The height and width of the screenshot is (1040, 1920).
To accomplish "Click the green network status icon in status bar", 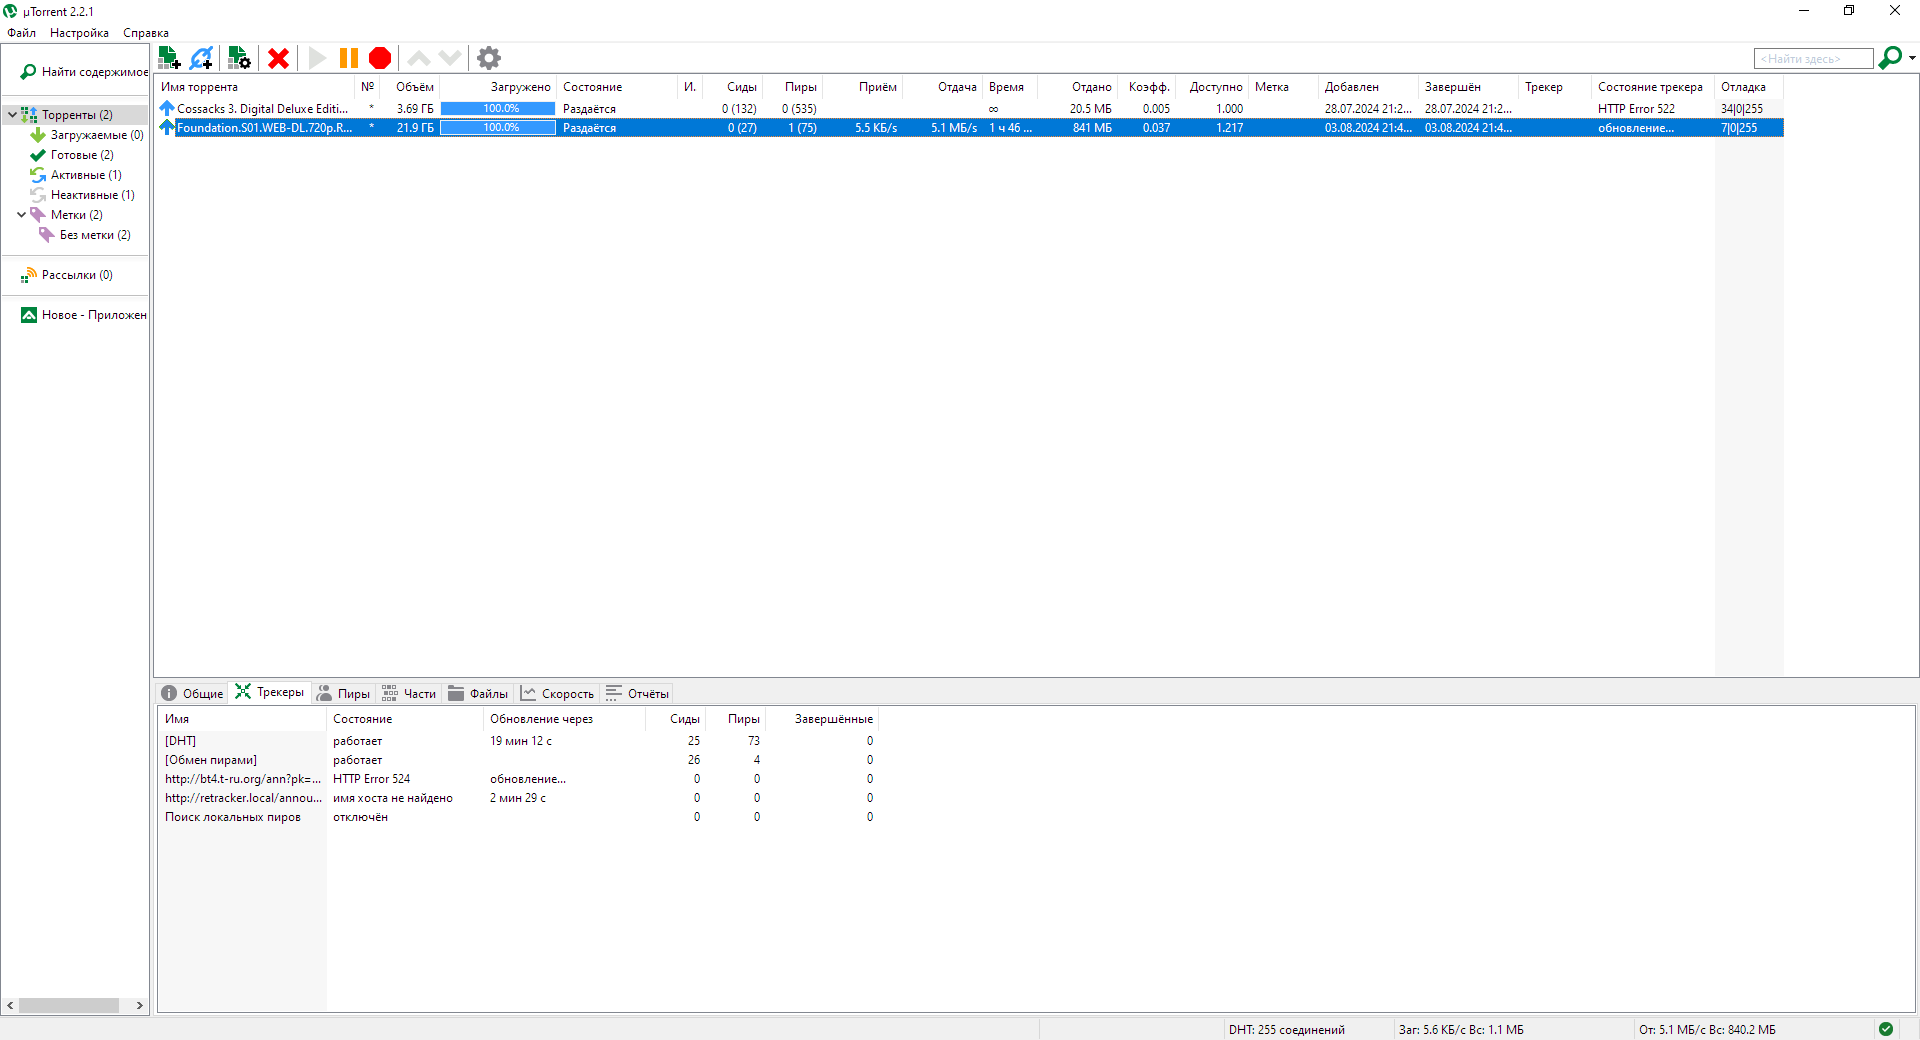I will click(x=1886, y=1029).
